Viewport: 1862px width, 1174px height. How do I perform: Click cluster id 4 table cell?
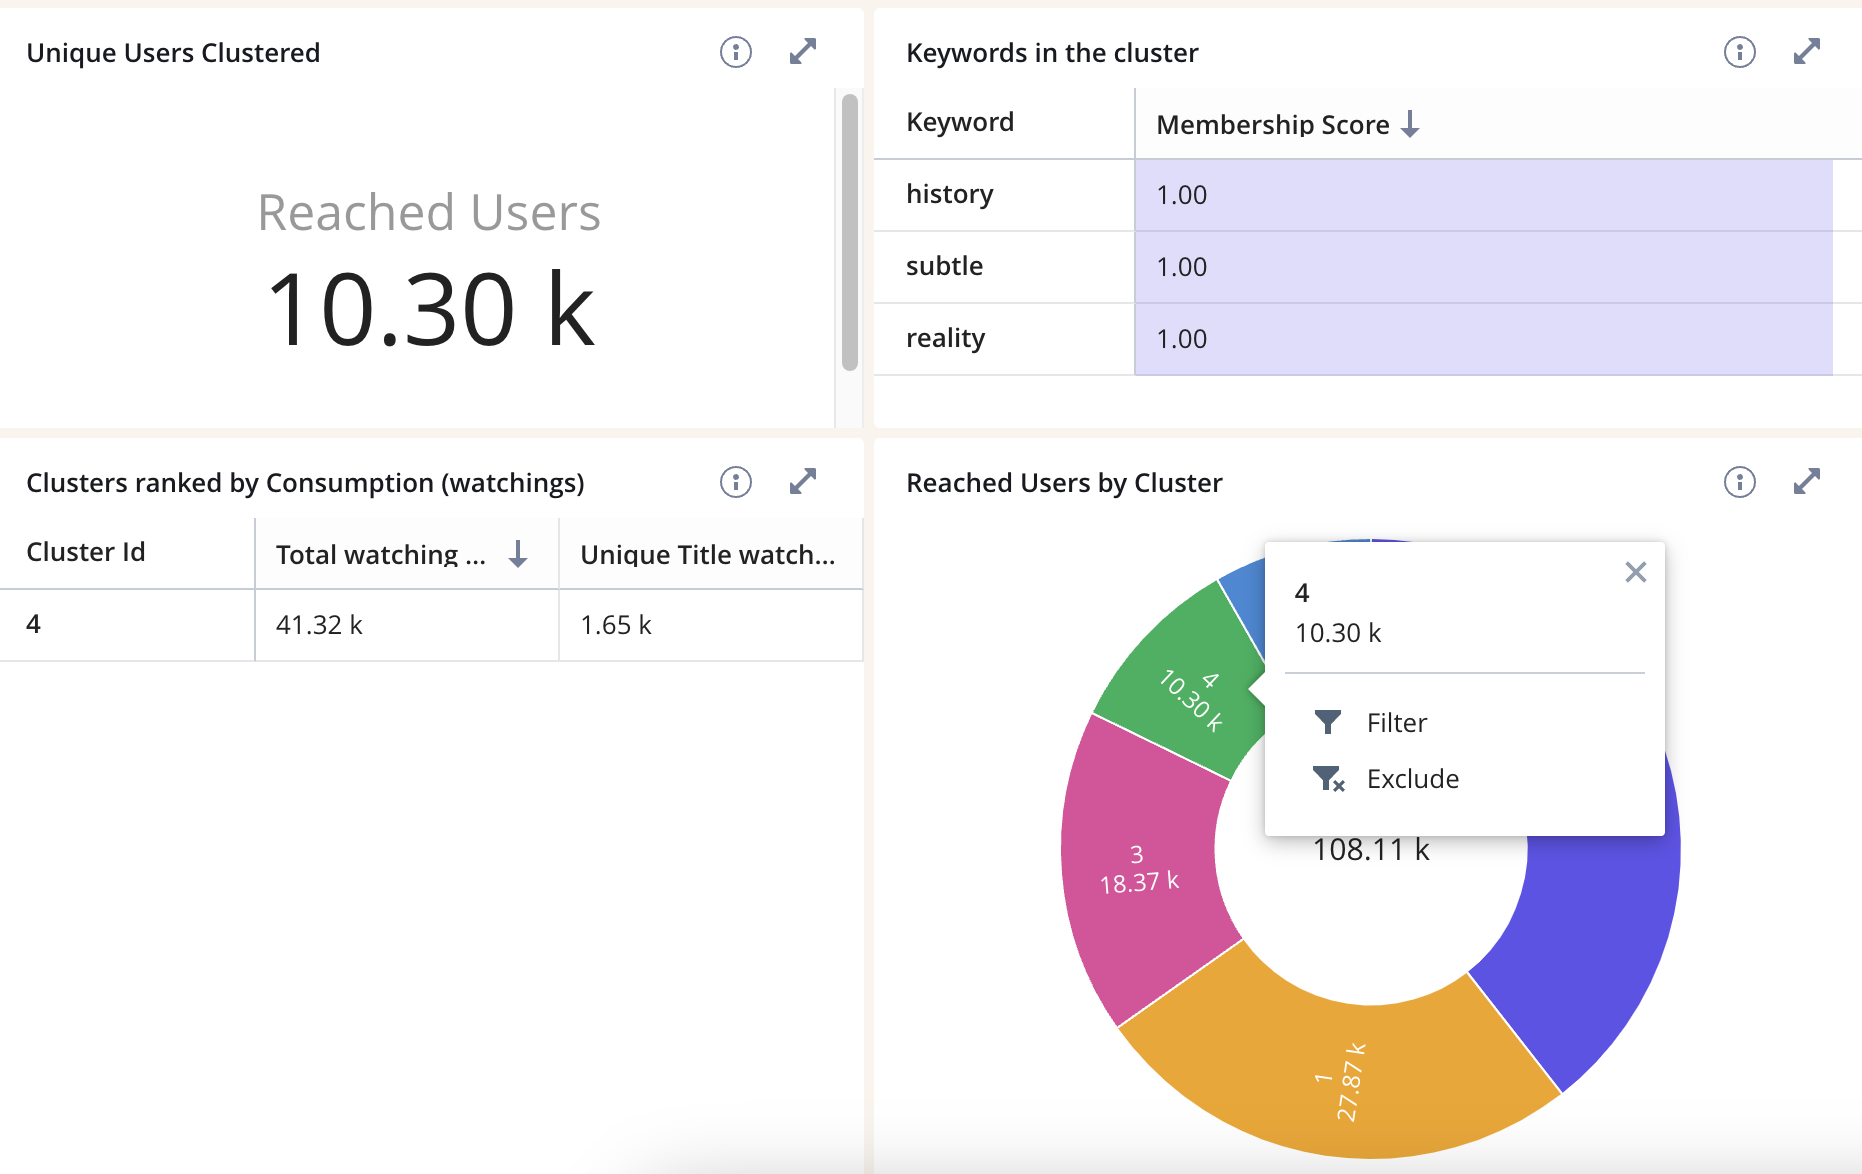coord(127,625)
